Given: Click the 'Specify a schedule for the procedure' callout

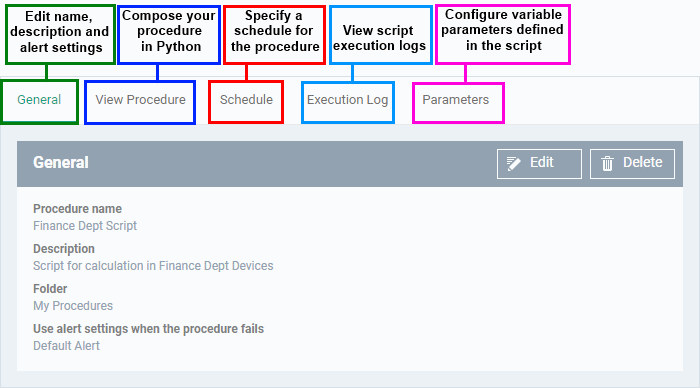Looking at the screenshot, I should tap(274, 34).
